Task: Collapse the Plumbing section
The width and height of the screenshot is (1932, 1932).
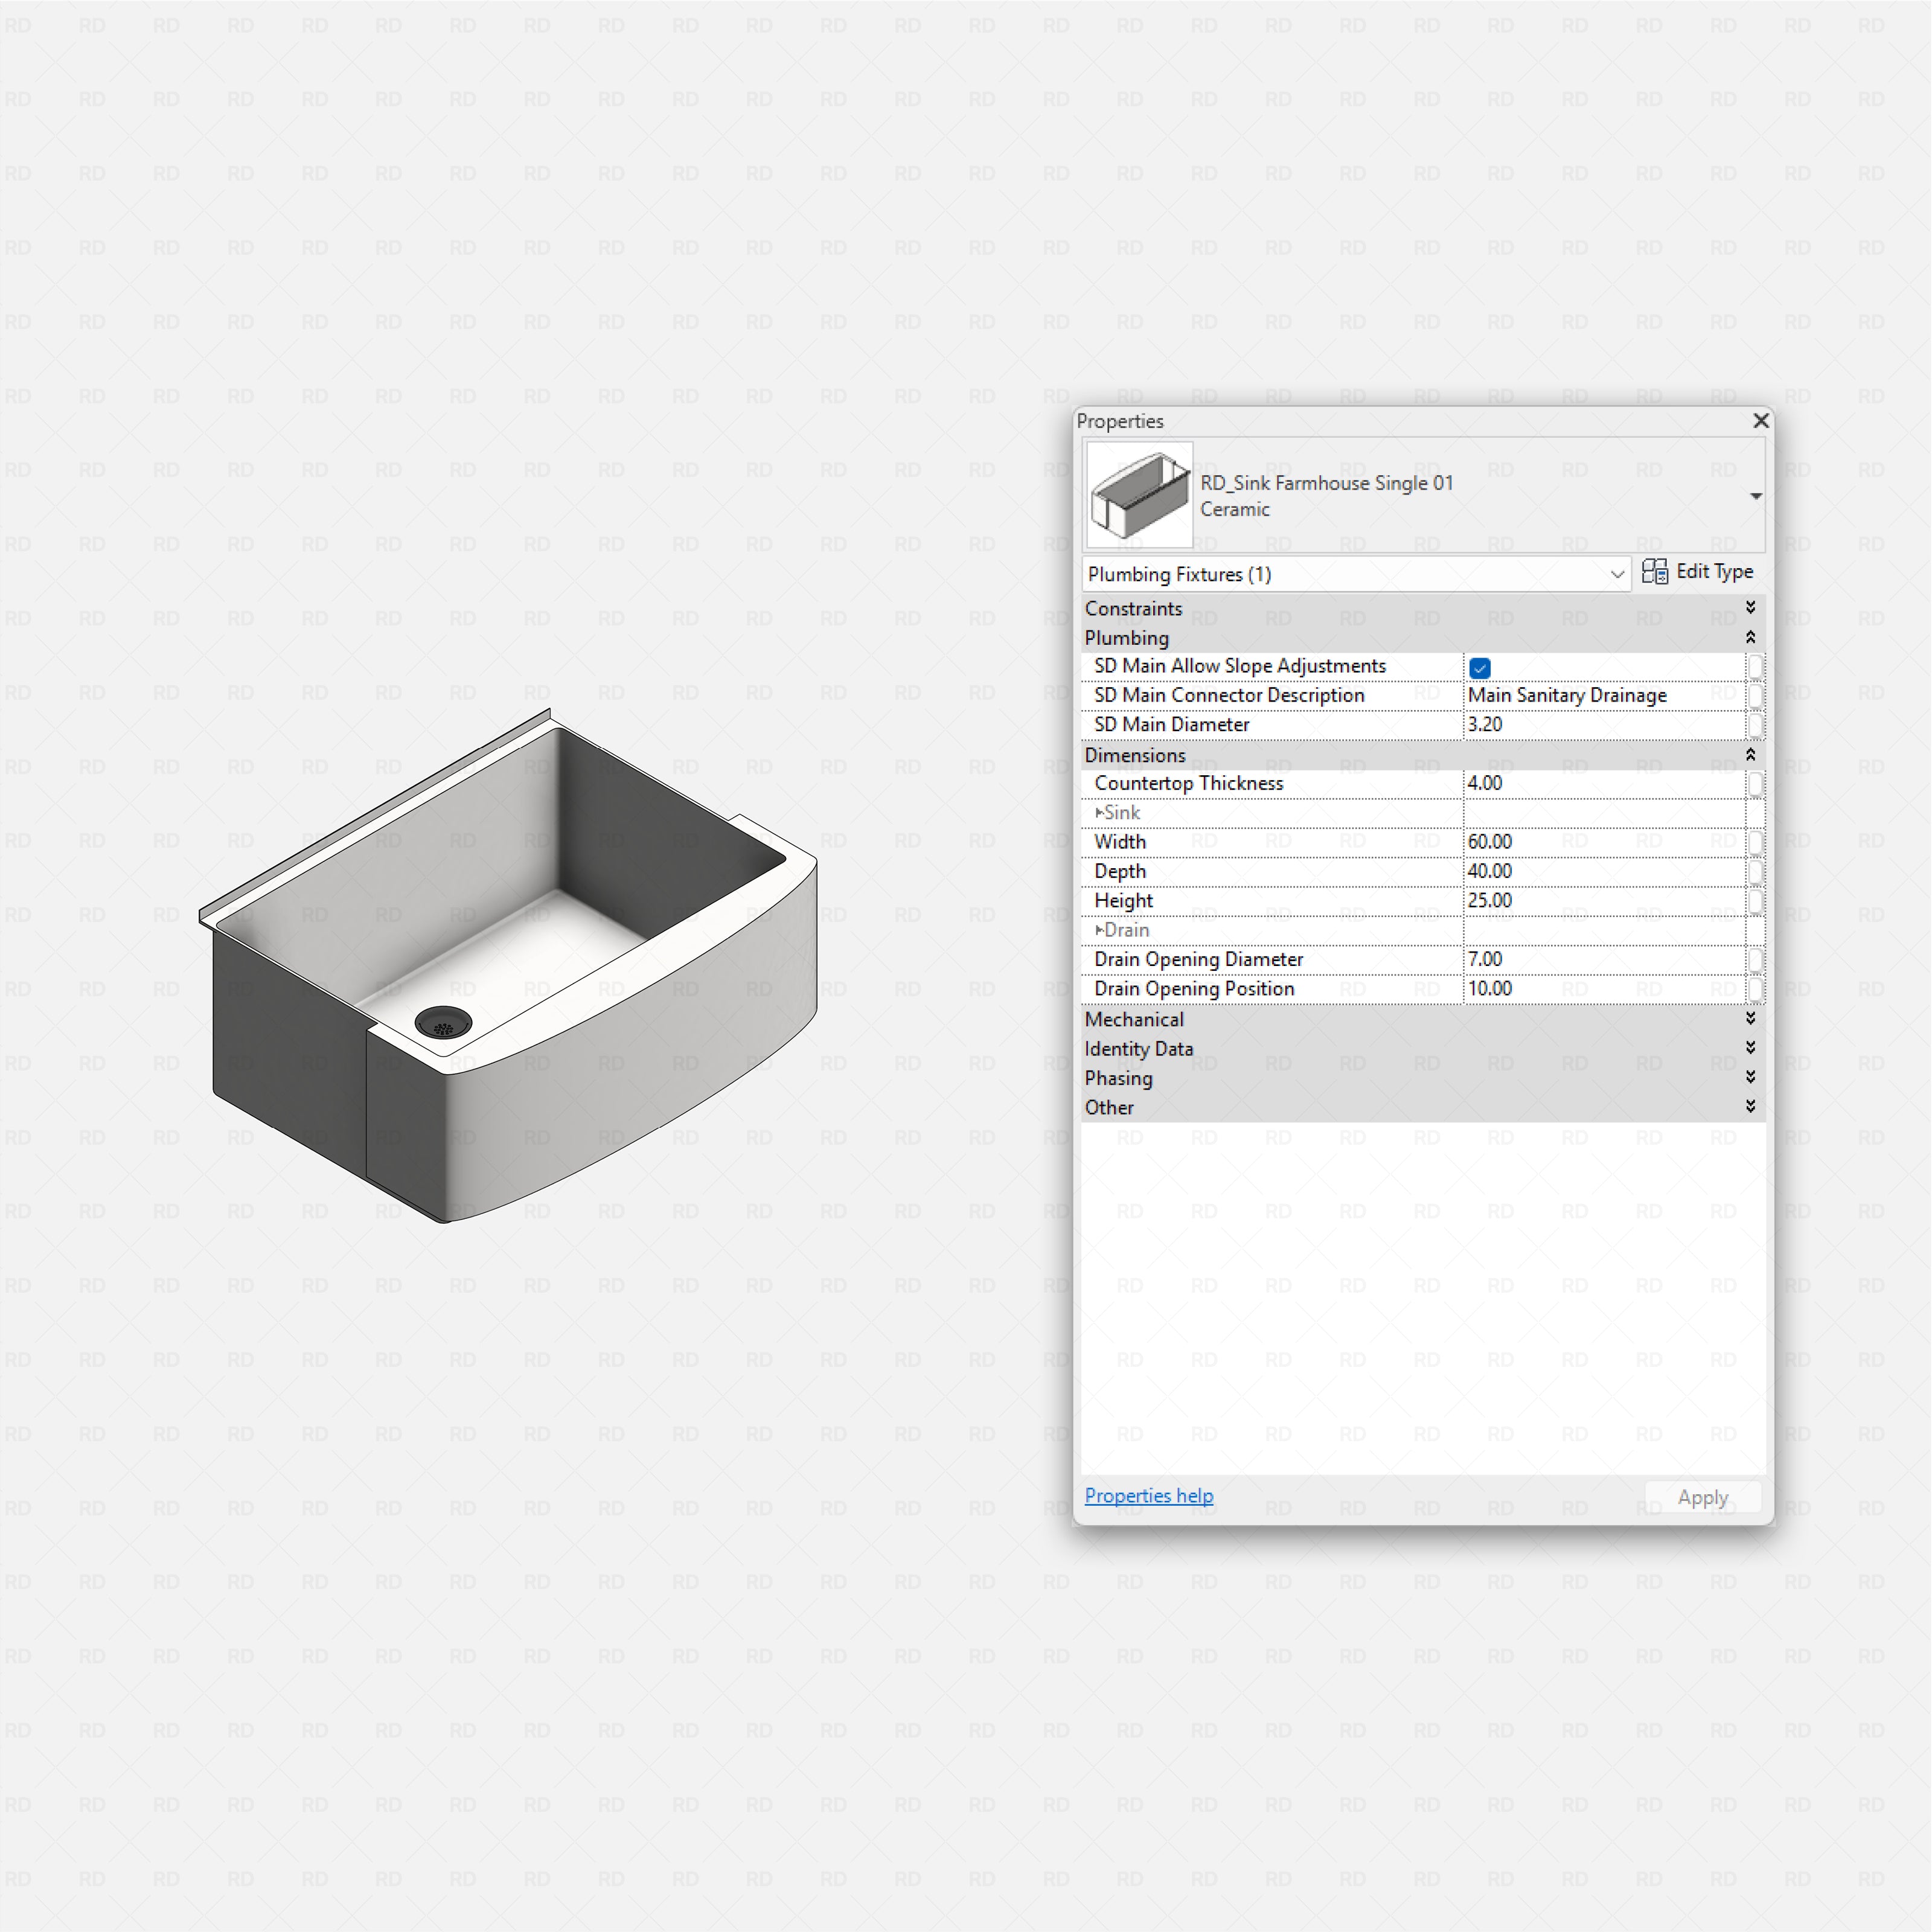Action: point(1751,638)
